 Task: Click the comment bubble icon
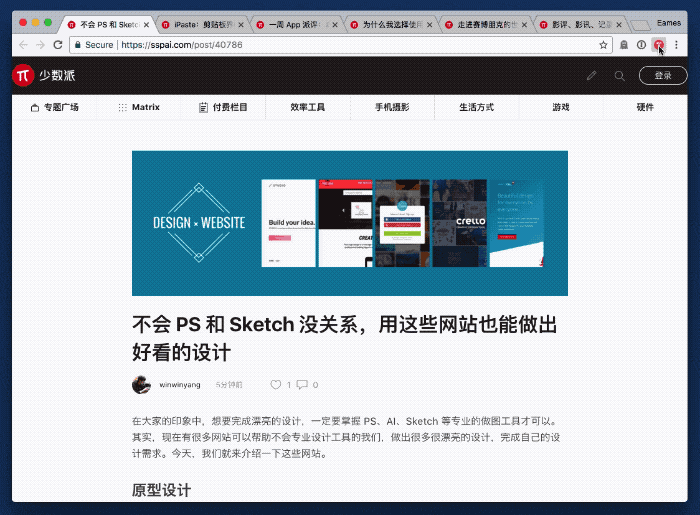point(302,384)
